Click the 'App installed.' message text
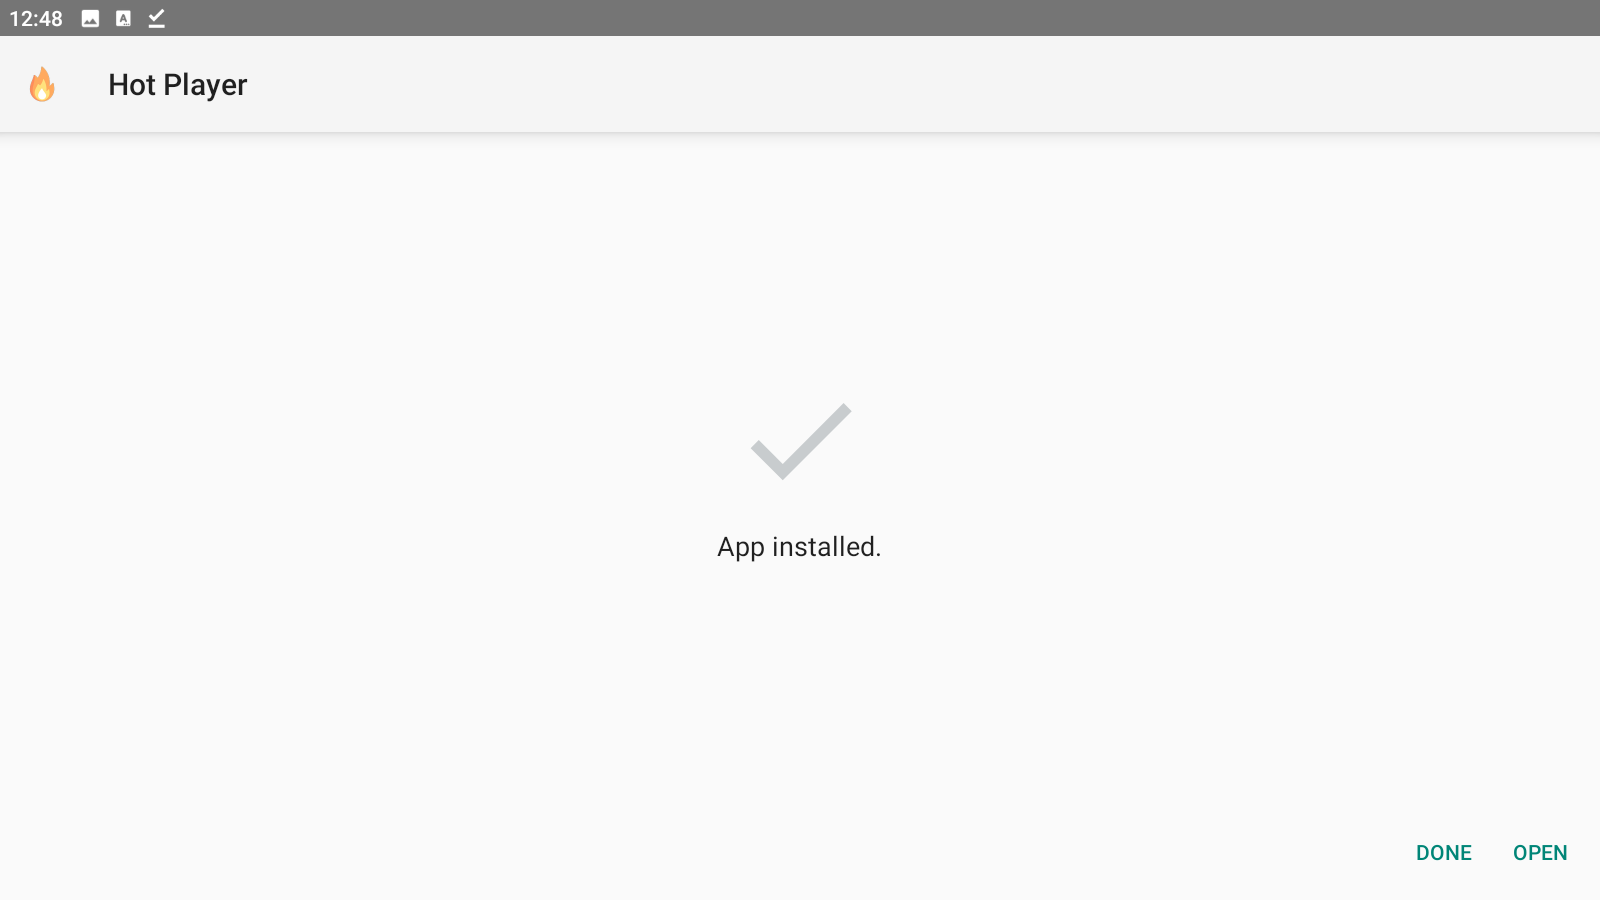 point(799,547)
